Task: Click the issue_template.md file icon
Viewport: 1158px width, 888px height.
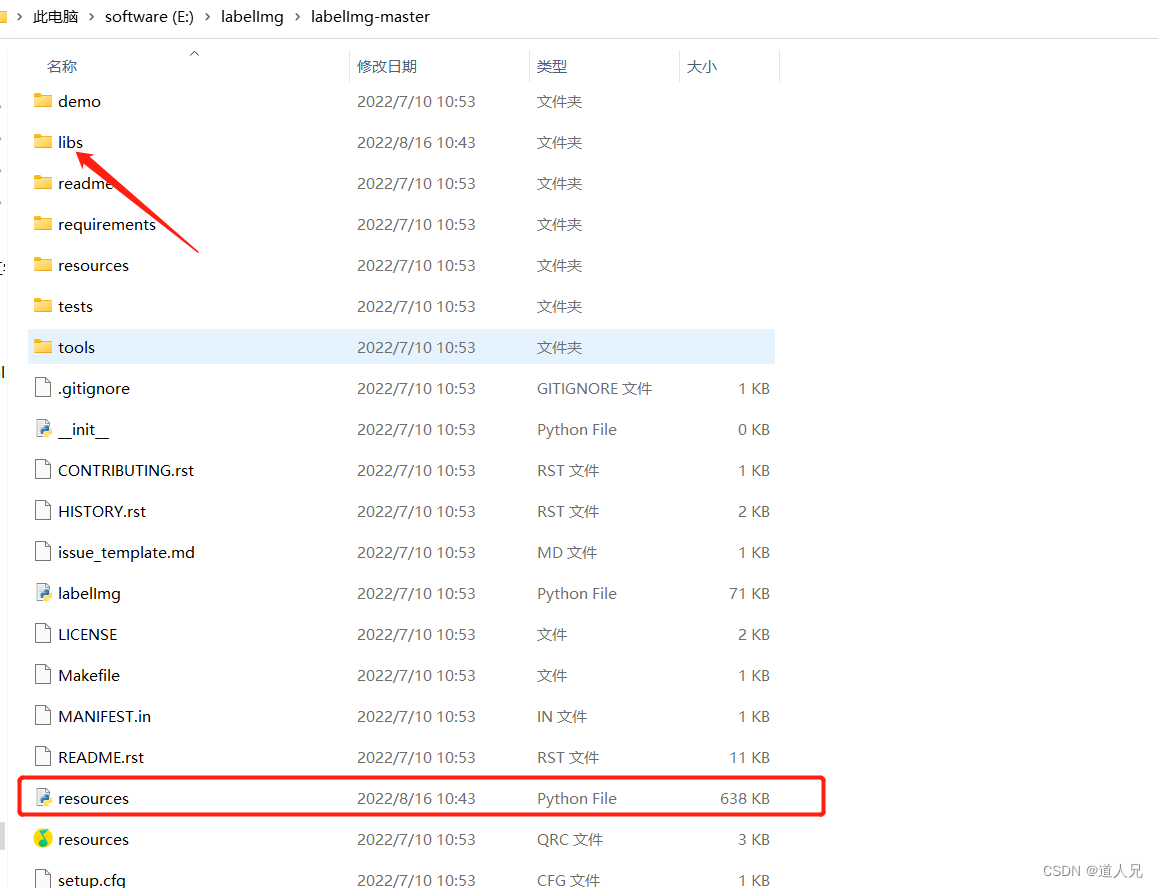Action: pos(43,551)
